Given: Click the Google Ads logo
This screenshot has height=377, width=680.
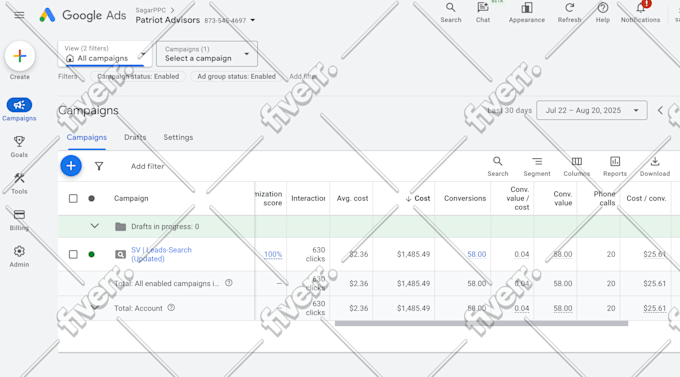Looking at the screenshot, I should click(82, 15).
